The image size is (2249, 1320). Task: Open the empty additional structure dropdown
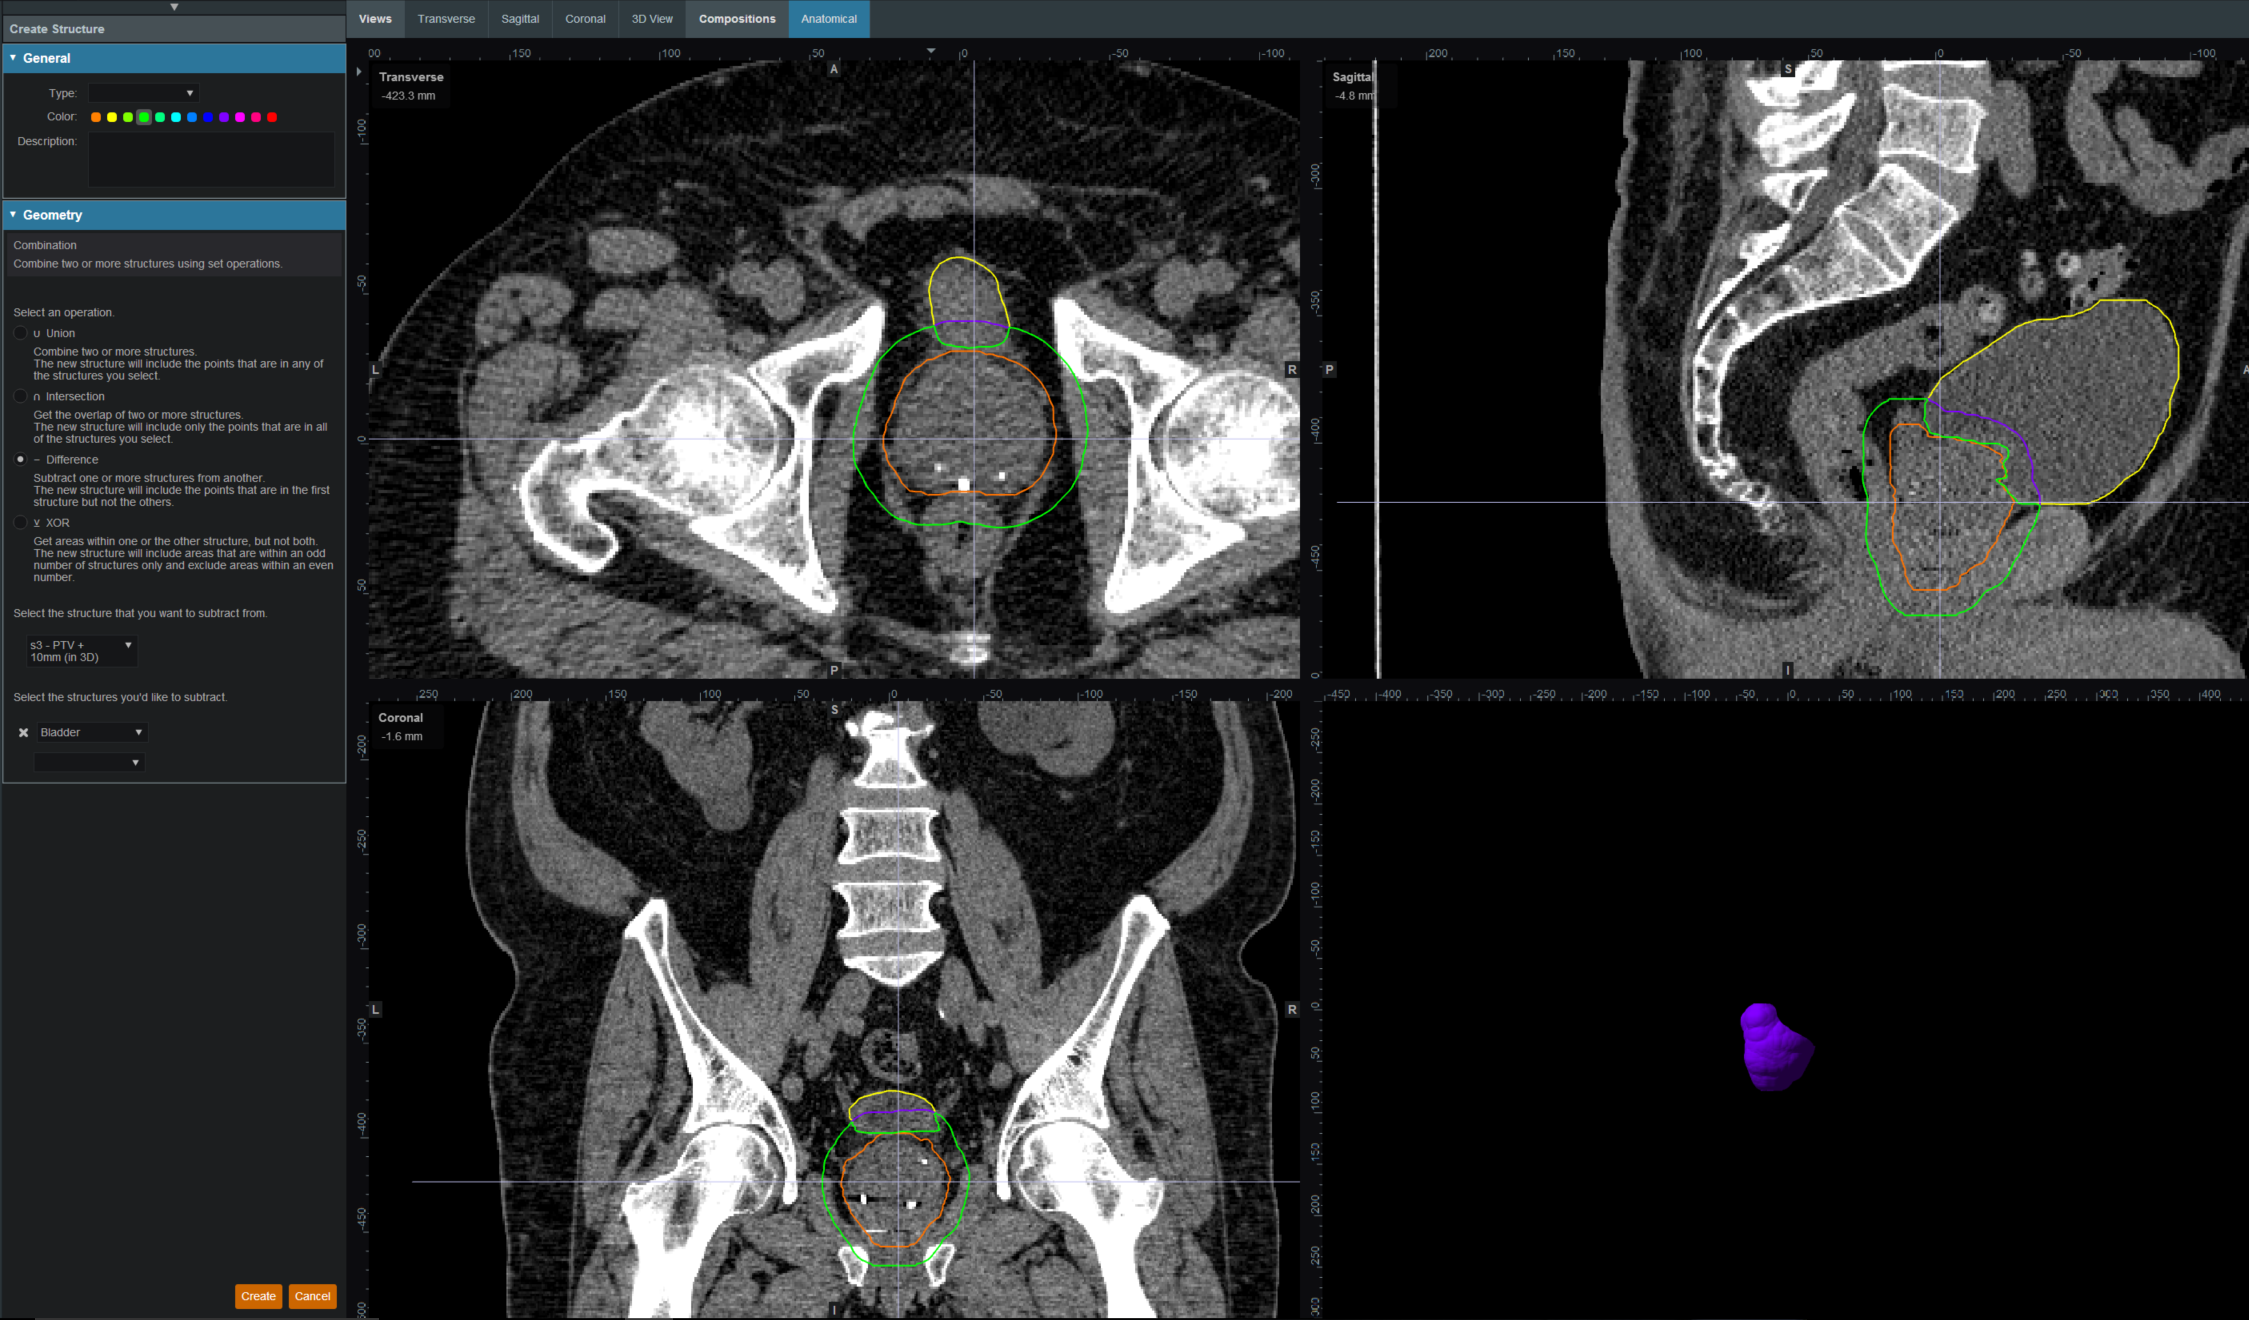click(x=89, y=762)
